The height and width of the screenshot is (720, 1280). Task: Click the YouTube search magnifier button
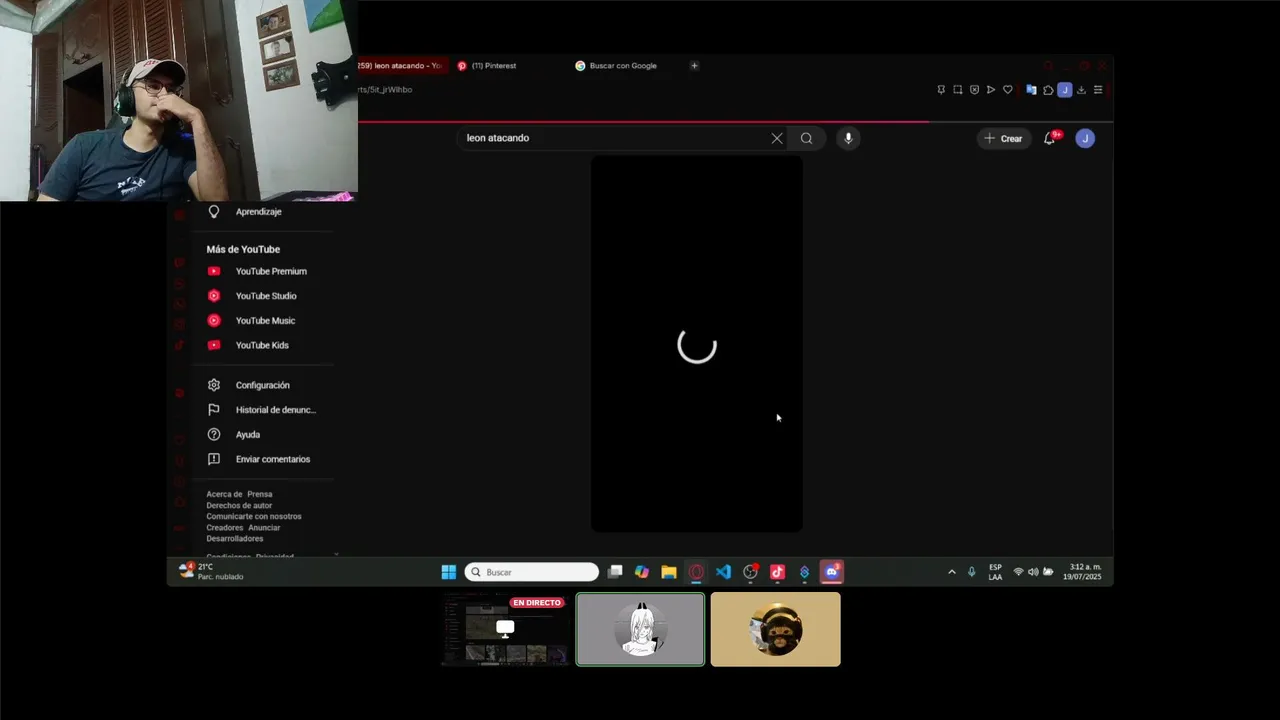click(x=806, y=138)
